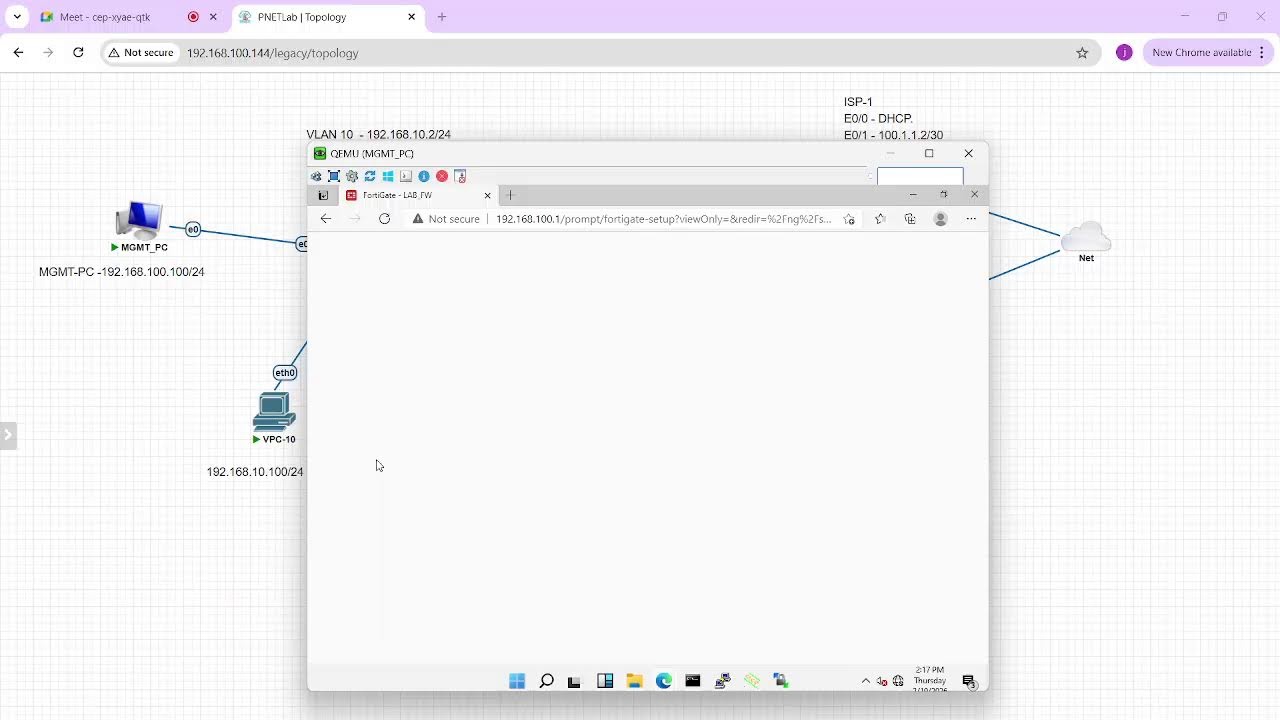Click the QEMU red stop icon
Viewport: 1280px width, 720px height.
pos(442,176)
